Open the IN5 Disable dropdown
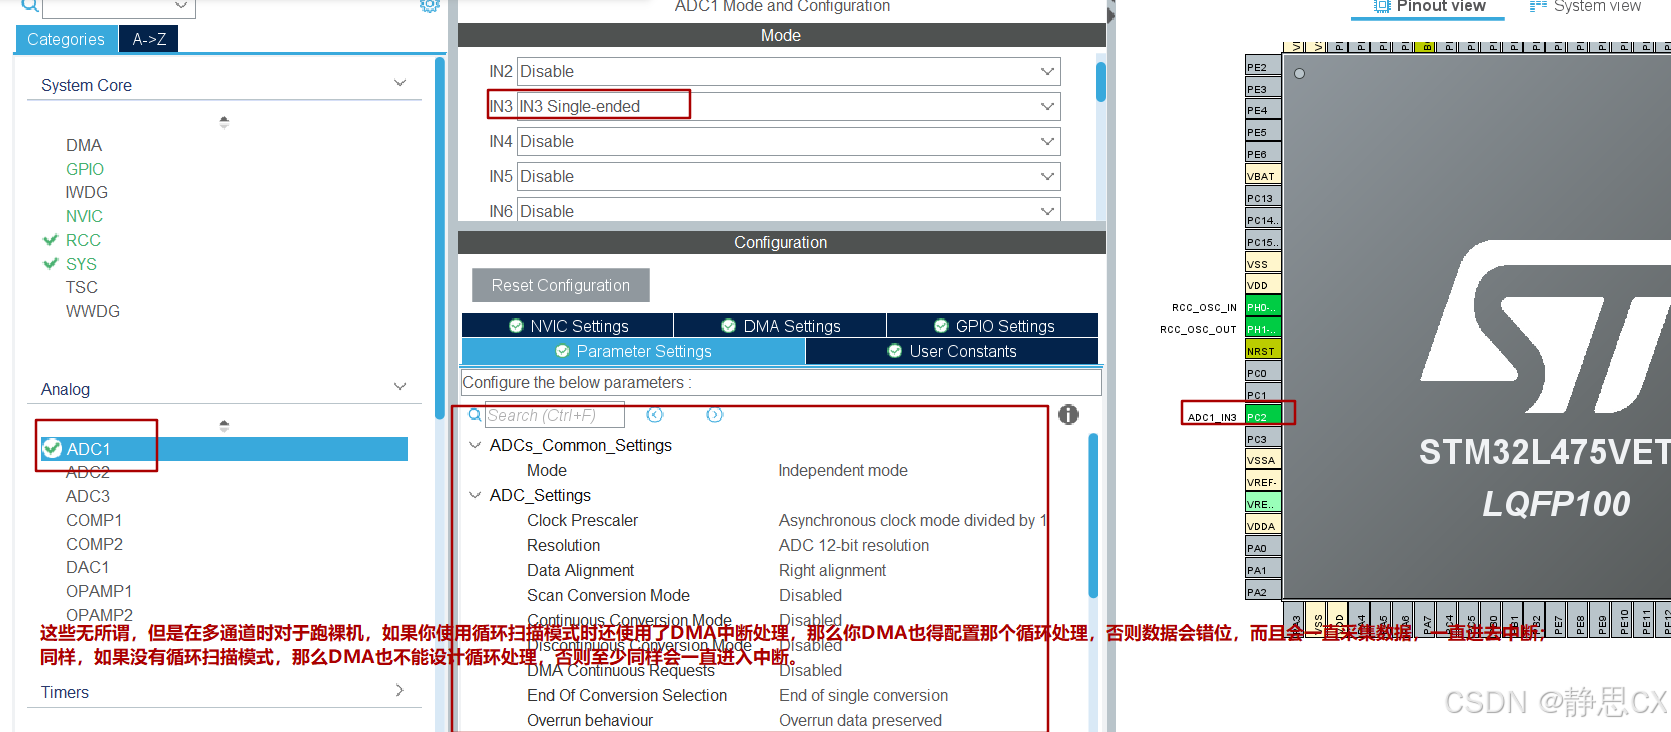The width and height of the screenshot is (1671, 732). point(788,176)
